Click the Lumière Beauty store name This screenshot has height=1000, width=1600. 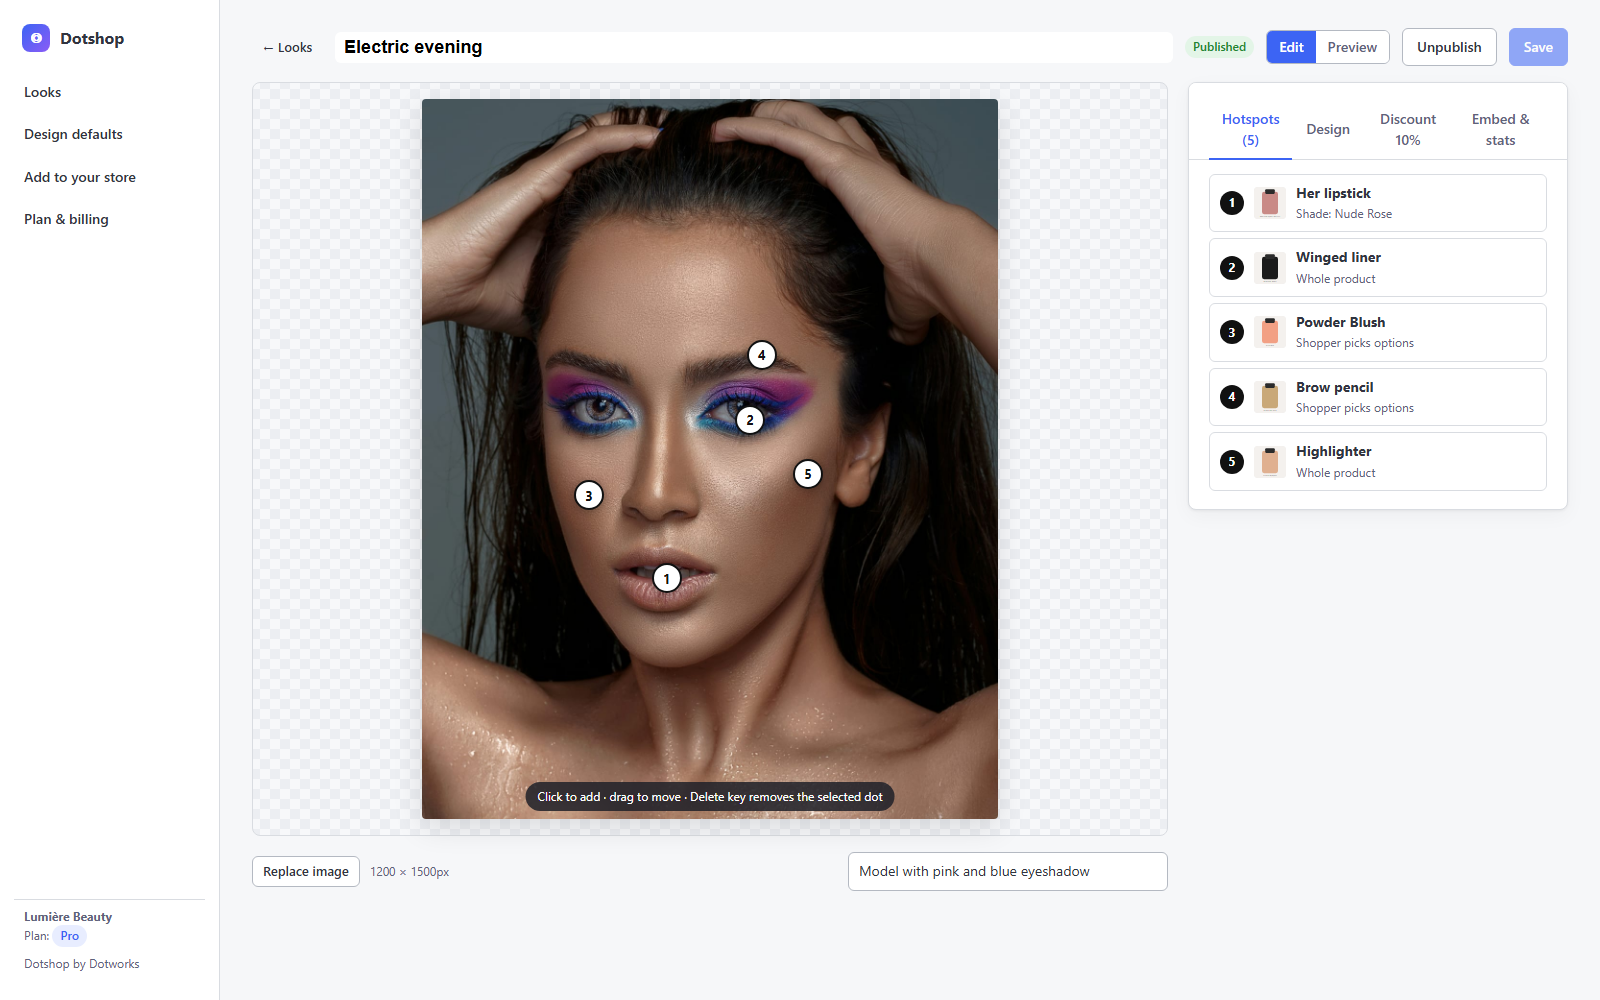68,916
